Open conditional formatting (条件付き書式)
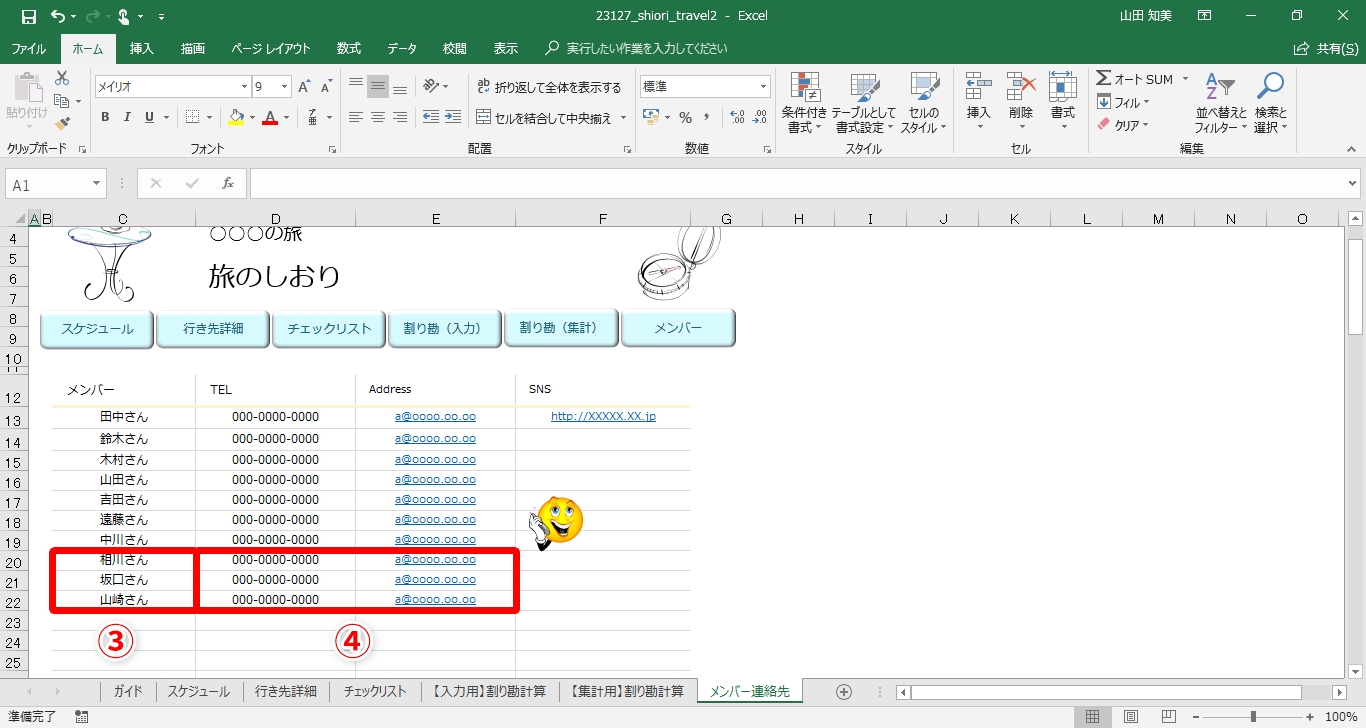Viewport: 1366px width, 728px height. (x=804, y=103)
